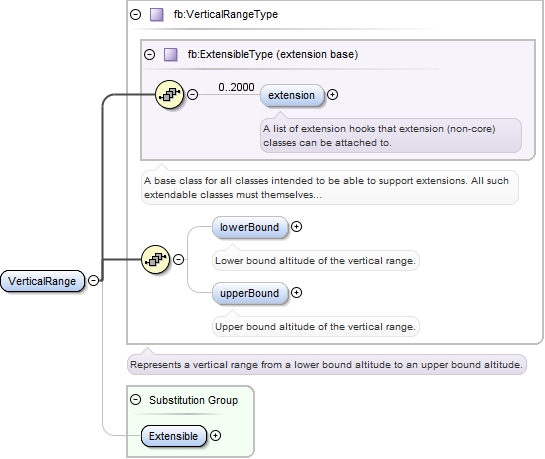Expand the lowerBound element
Viewport: 545px width, 459px height.
[296, 227]
